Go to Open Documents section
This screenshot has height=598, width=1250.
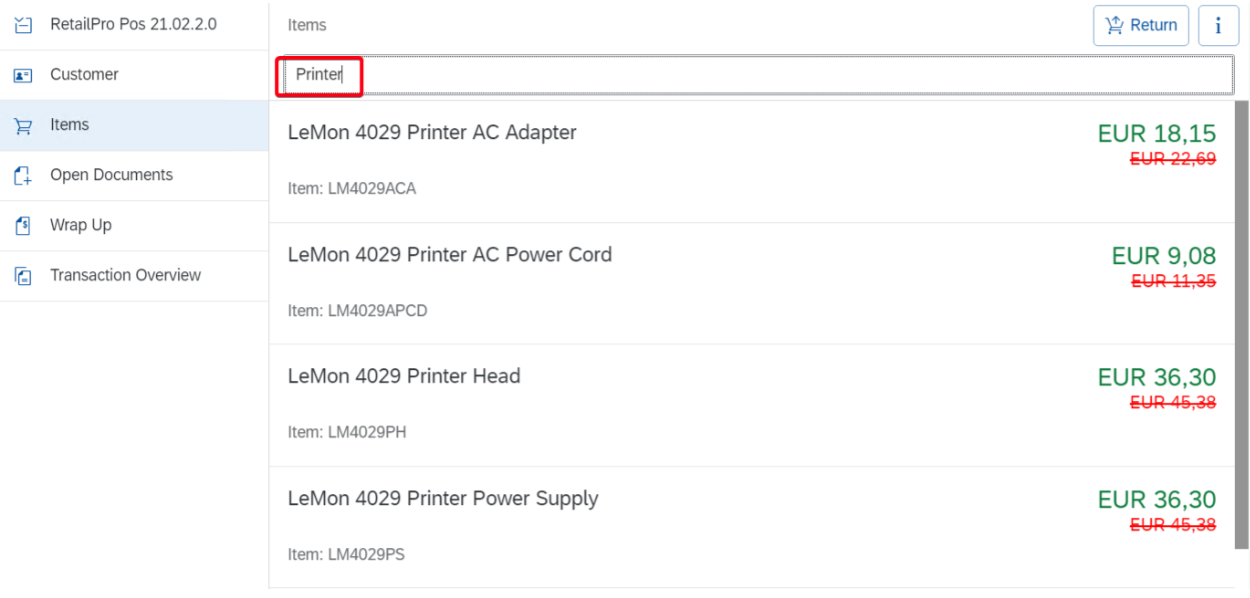point(111,175)
